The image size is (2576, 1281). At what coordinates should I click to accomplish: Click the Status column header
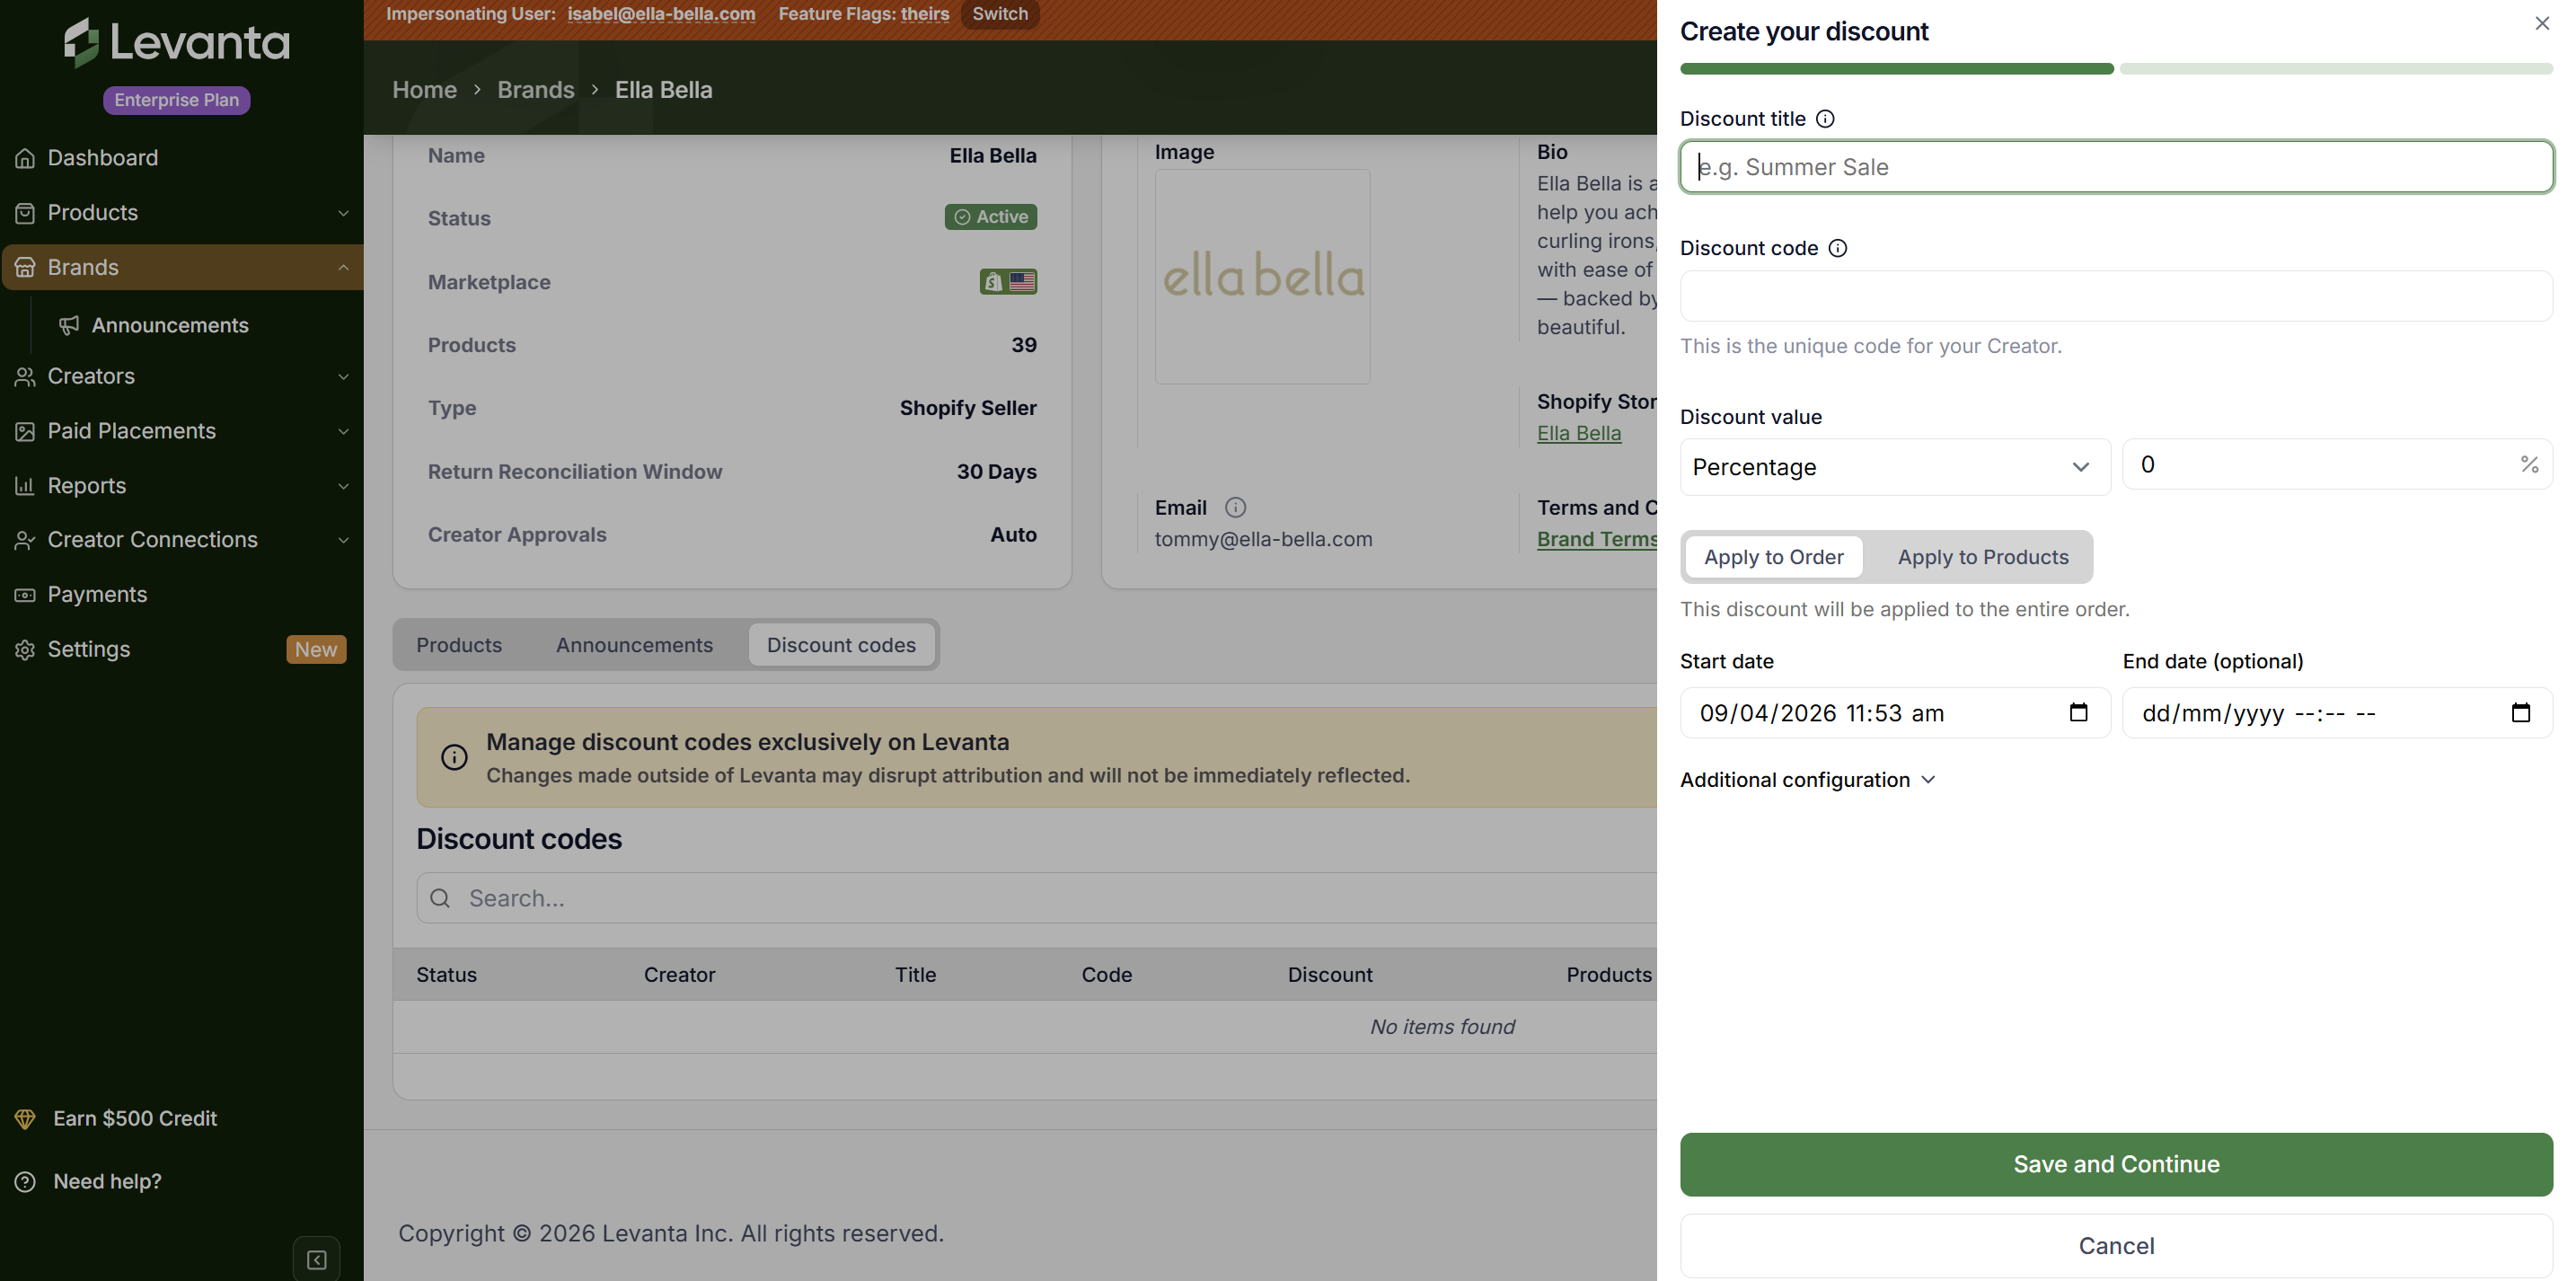(x=446, y=975)
